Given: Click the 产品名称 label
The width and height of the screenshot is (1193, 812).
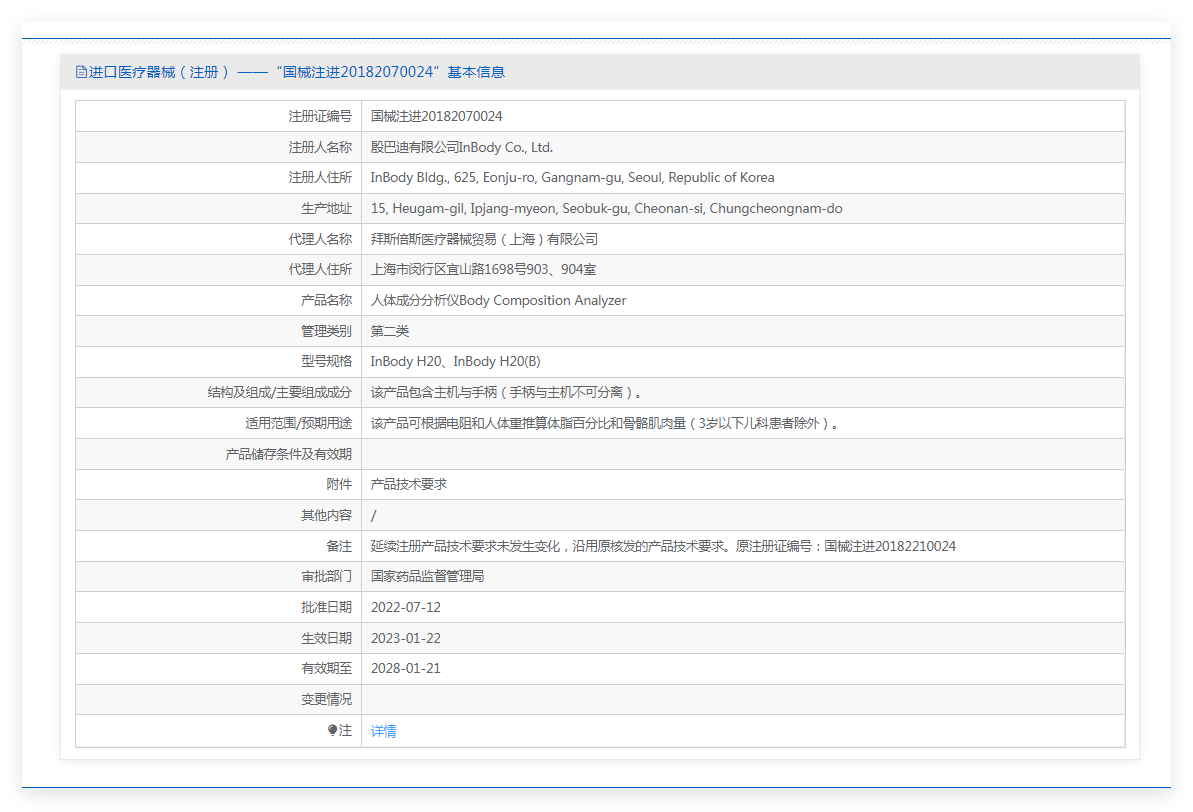Looking at the screenshot, I should click(326, 301).
